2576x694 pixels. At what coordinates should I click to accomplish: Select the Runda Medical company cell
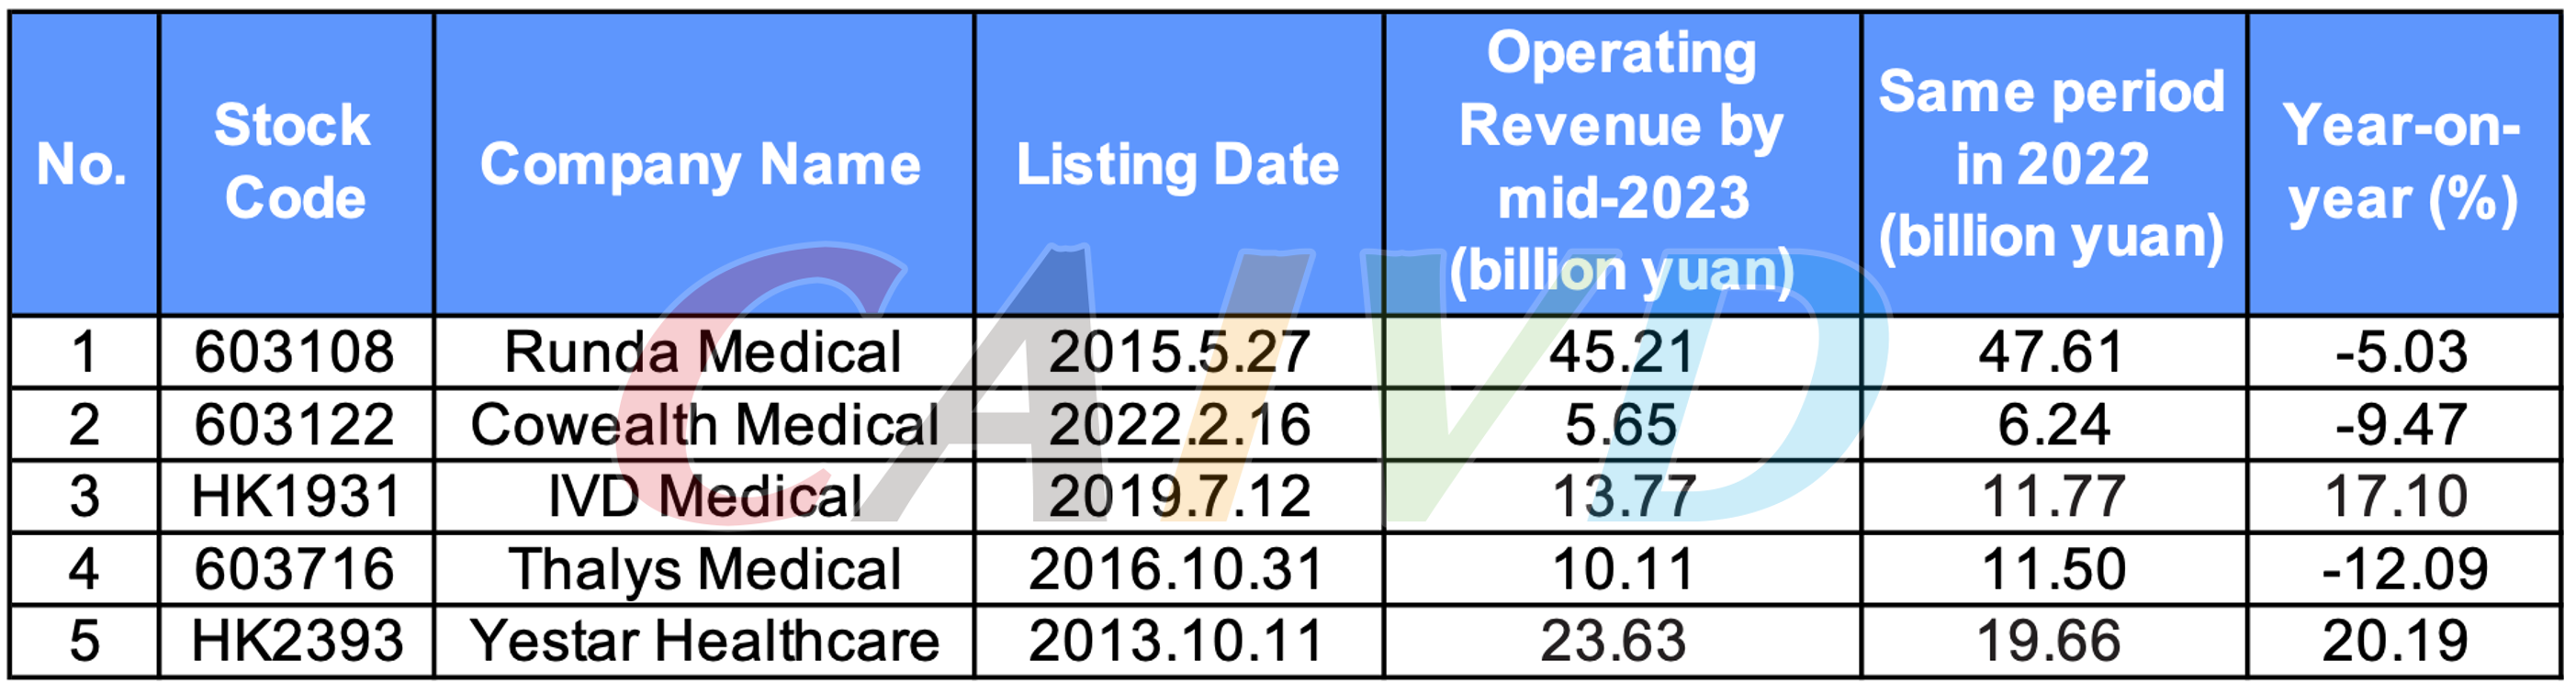(x=703, y=352)
